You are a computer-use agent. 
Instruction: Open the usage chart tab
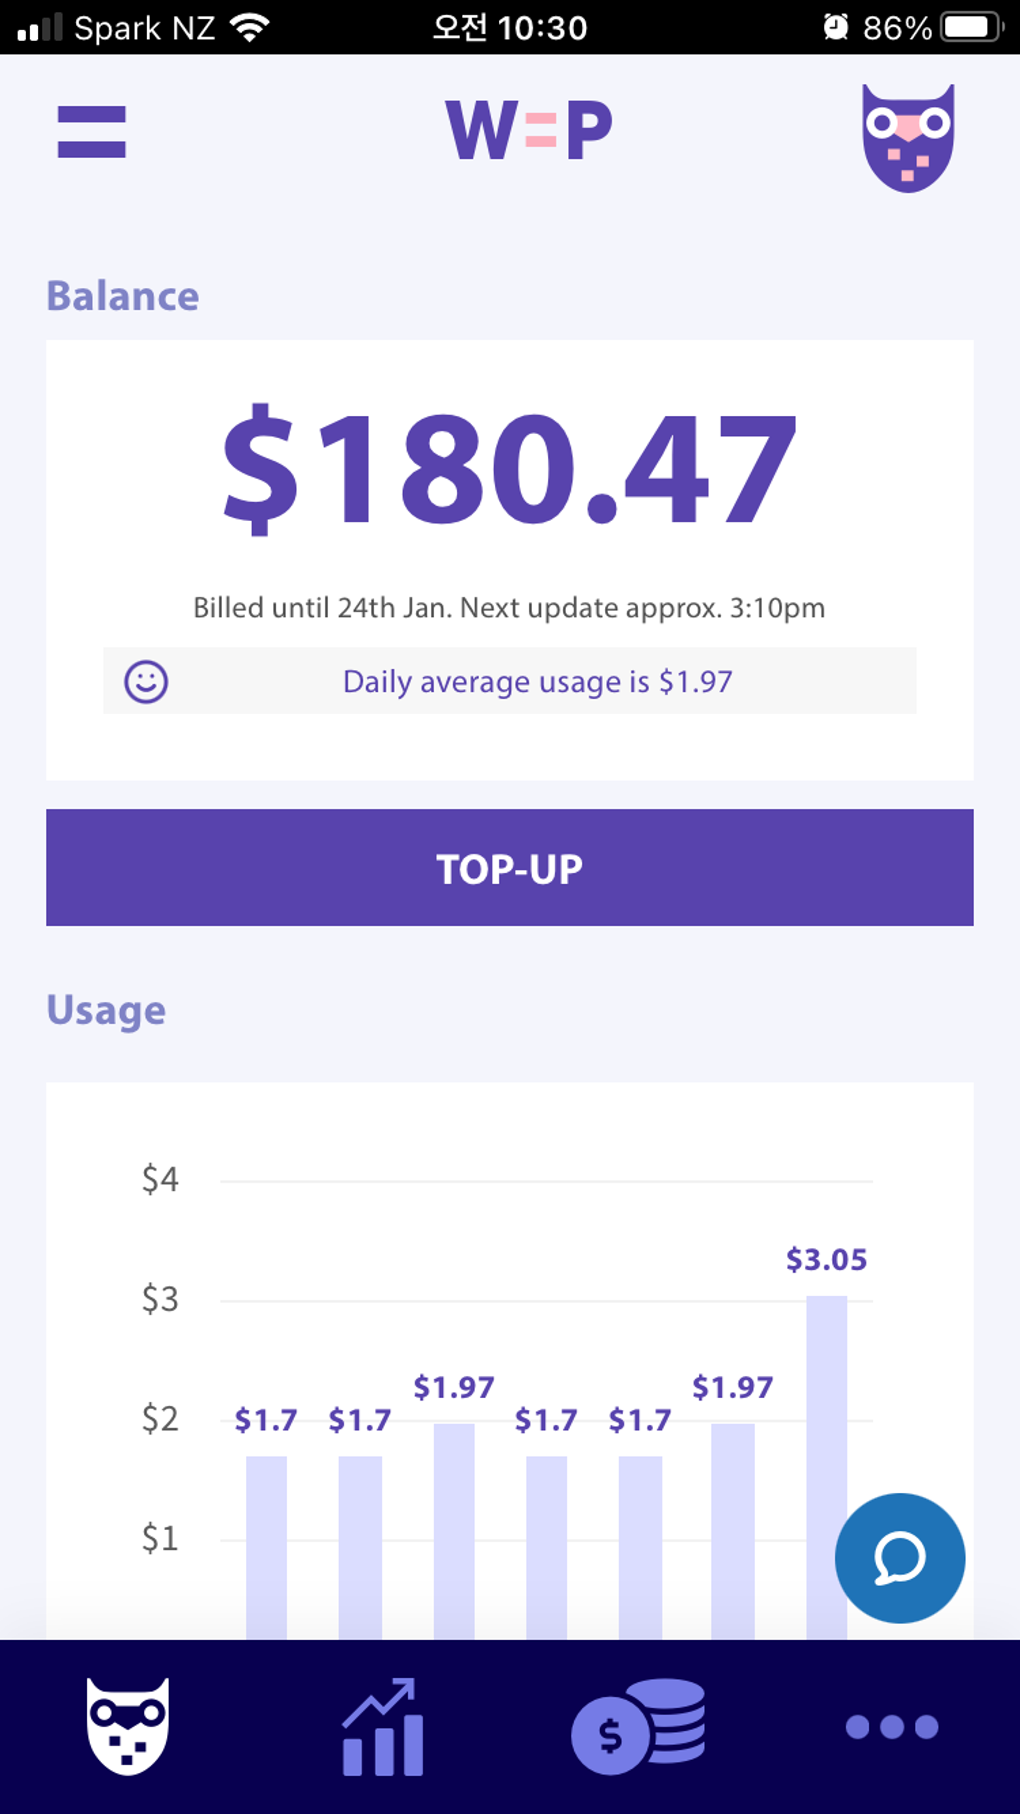pyautogui.click(x=383, y=1727)
